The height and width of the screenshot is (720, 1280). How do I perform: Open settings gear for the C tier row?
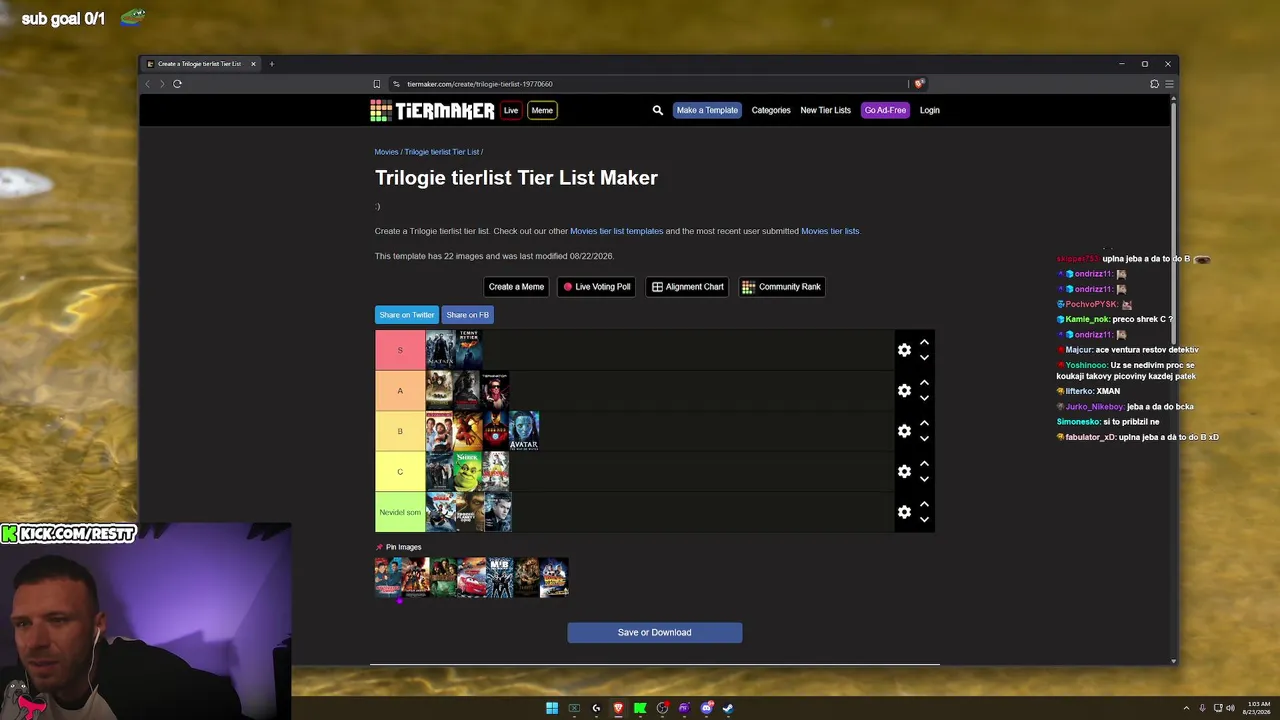coord(904,471)
